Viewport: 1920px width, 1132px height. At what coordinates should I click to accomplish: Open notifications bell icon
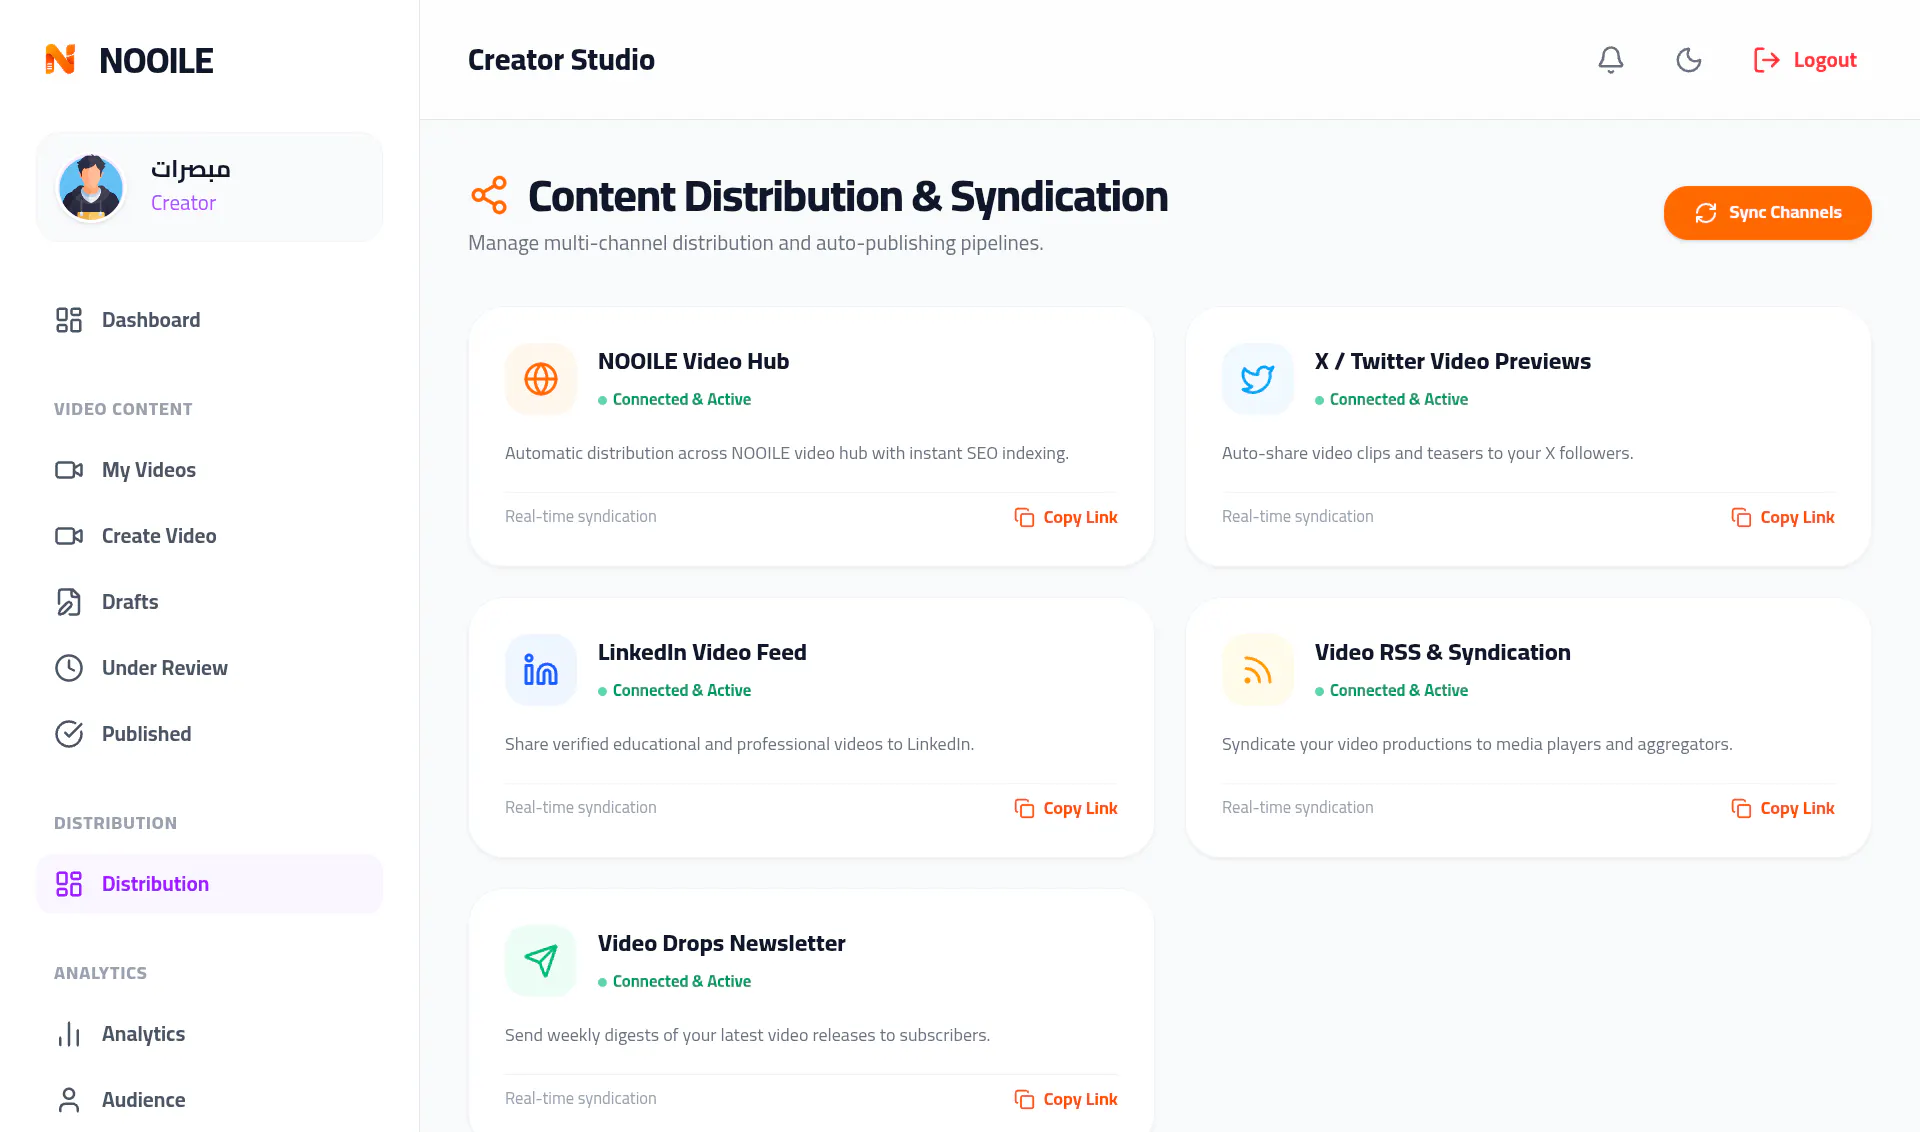[1610, 60]
